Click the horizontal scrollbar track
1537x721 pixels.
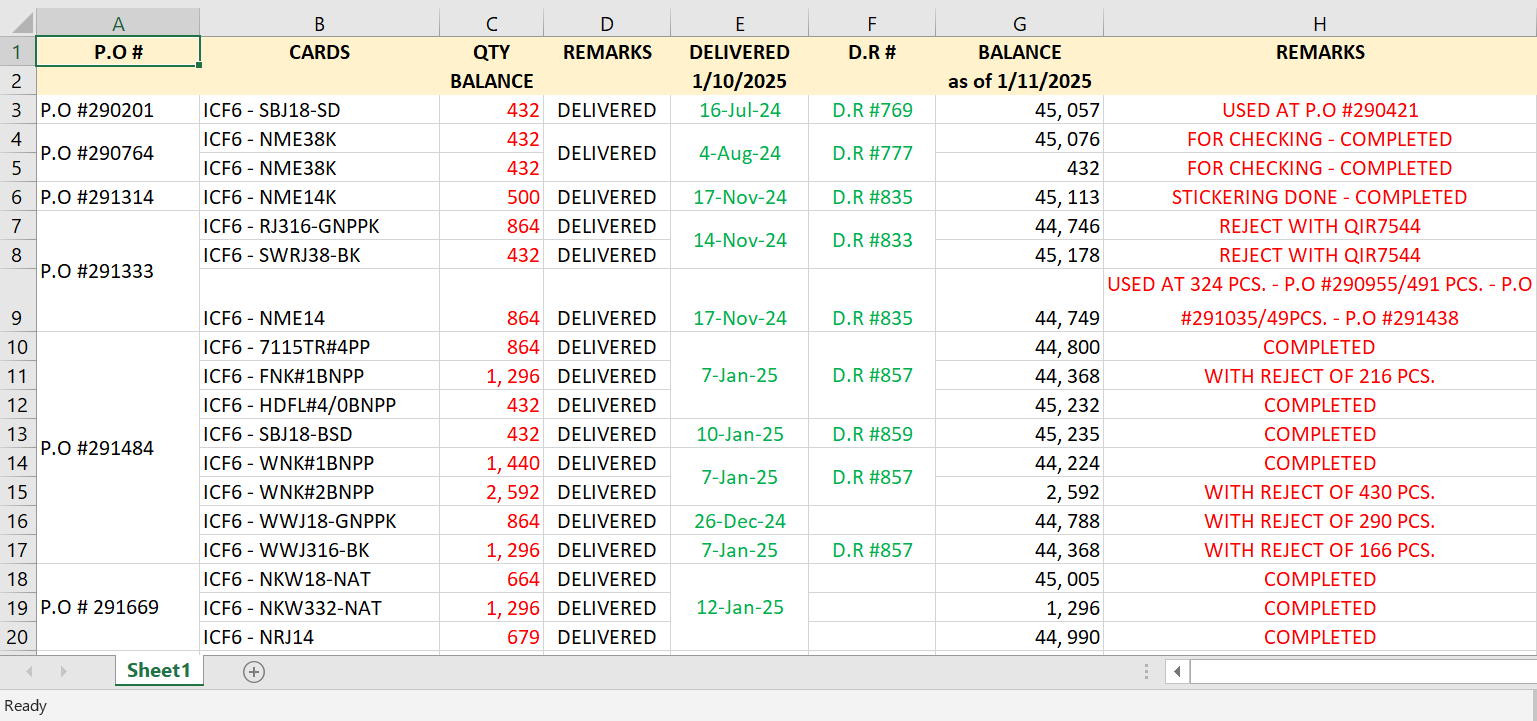click(1363, 672)
